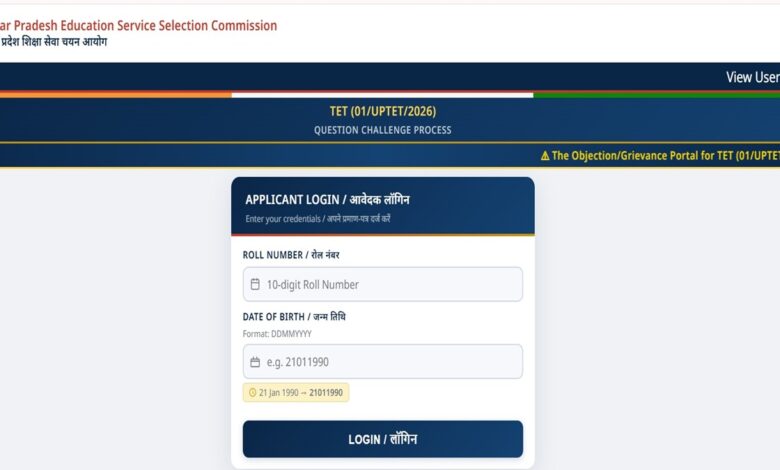Focus the Date of Birth input field
Screen dimensions: 780x470
[383, 362]
